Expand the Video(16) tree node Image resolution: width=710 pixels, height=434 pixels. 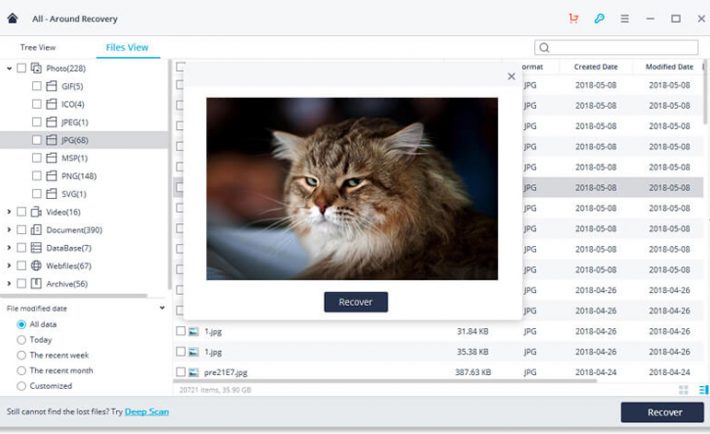9,212
